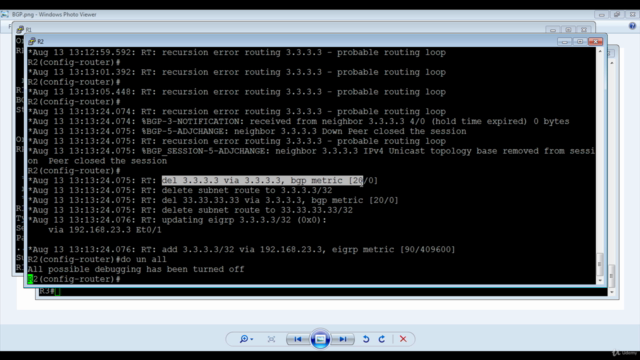Image resolution: width=640 pixels, height=360 pixels.
Task: Click 'add 3.3.3.3/32 via 192.168.23.3' line
Action: pos(242,249)
